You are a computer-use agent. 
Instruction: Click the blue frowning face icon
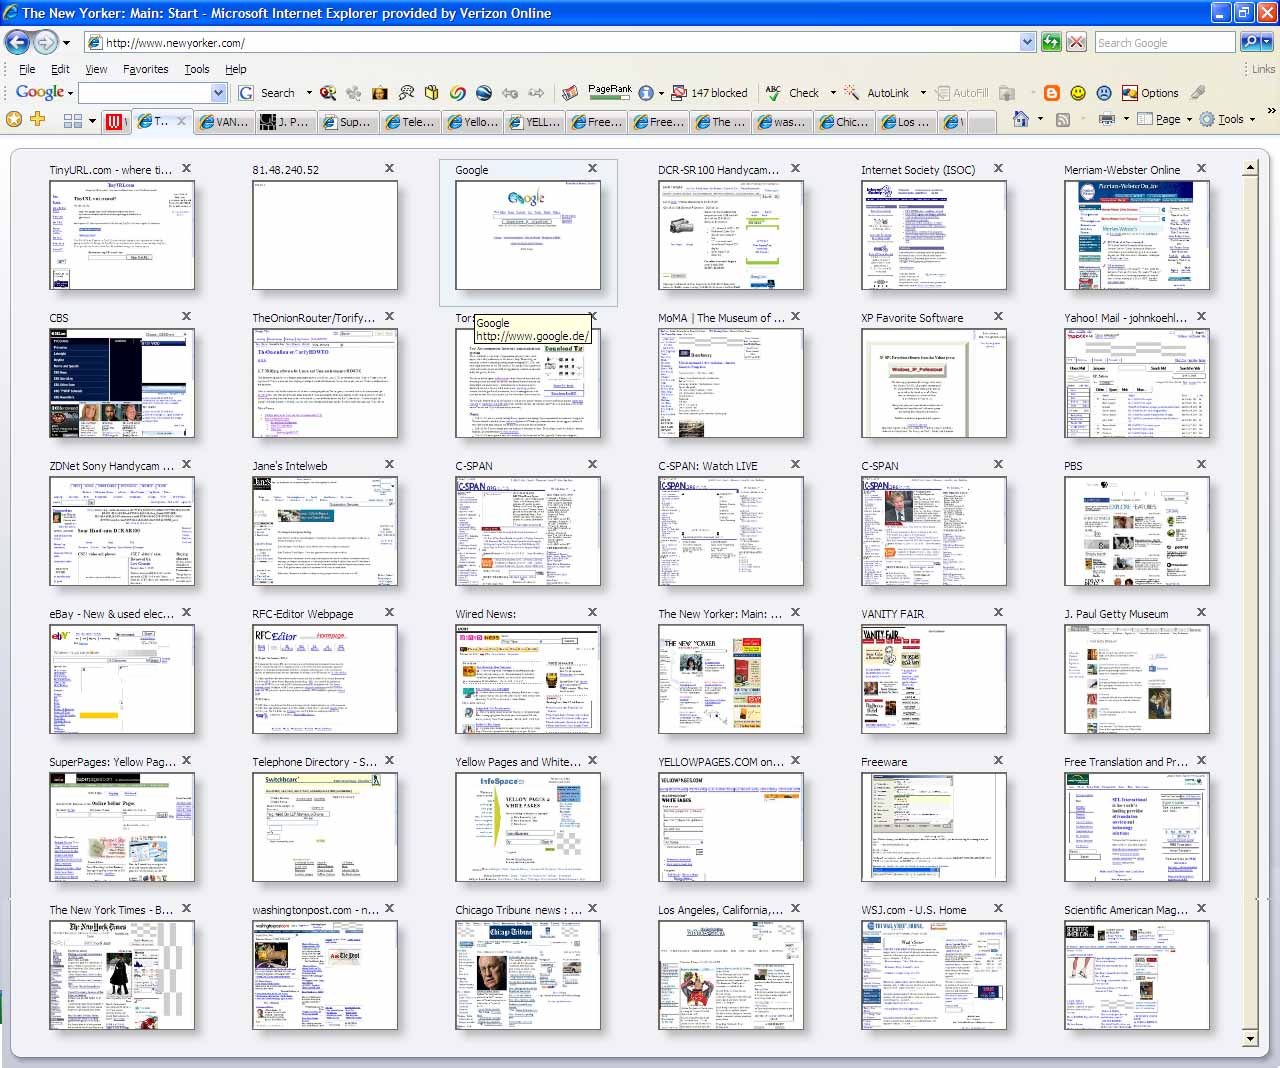pyautogui.click(x=1104, y=93)
